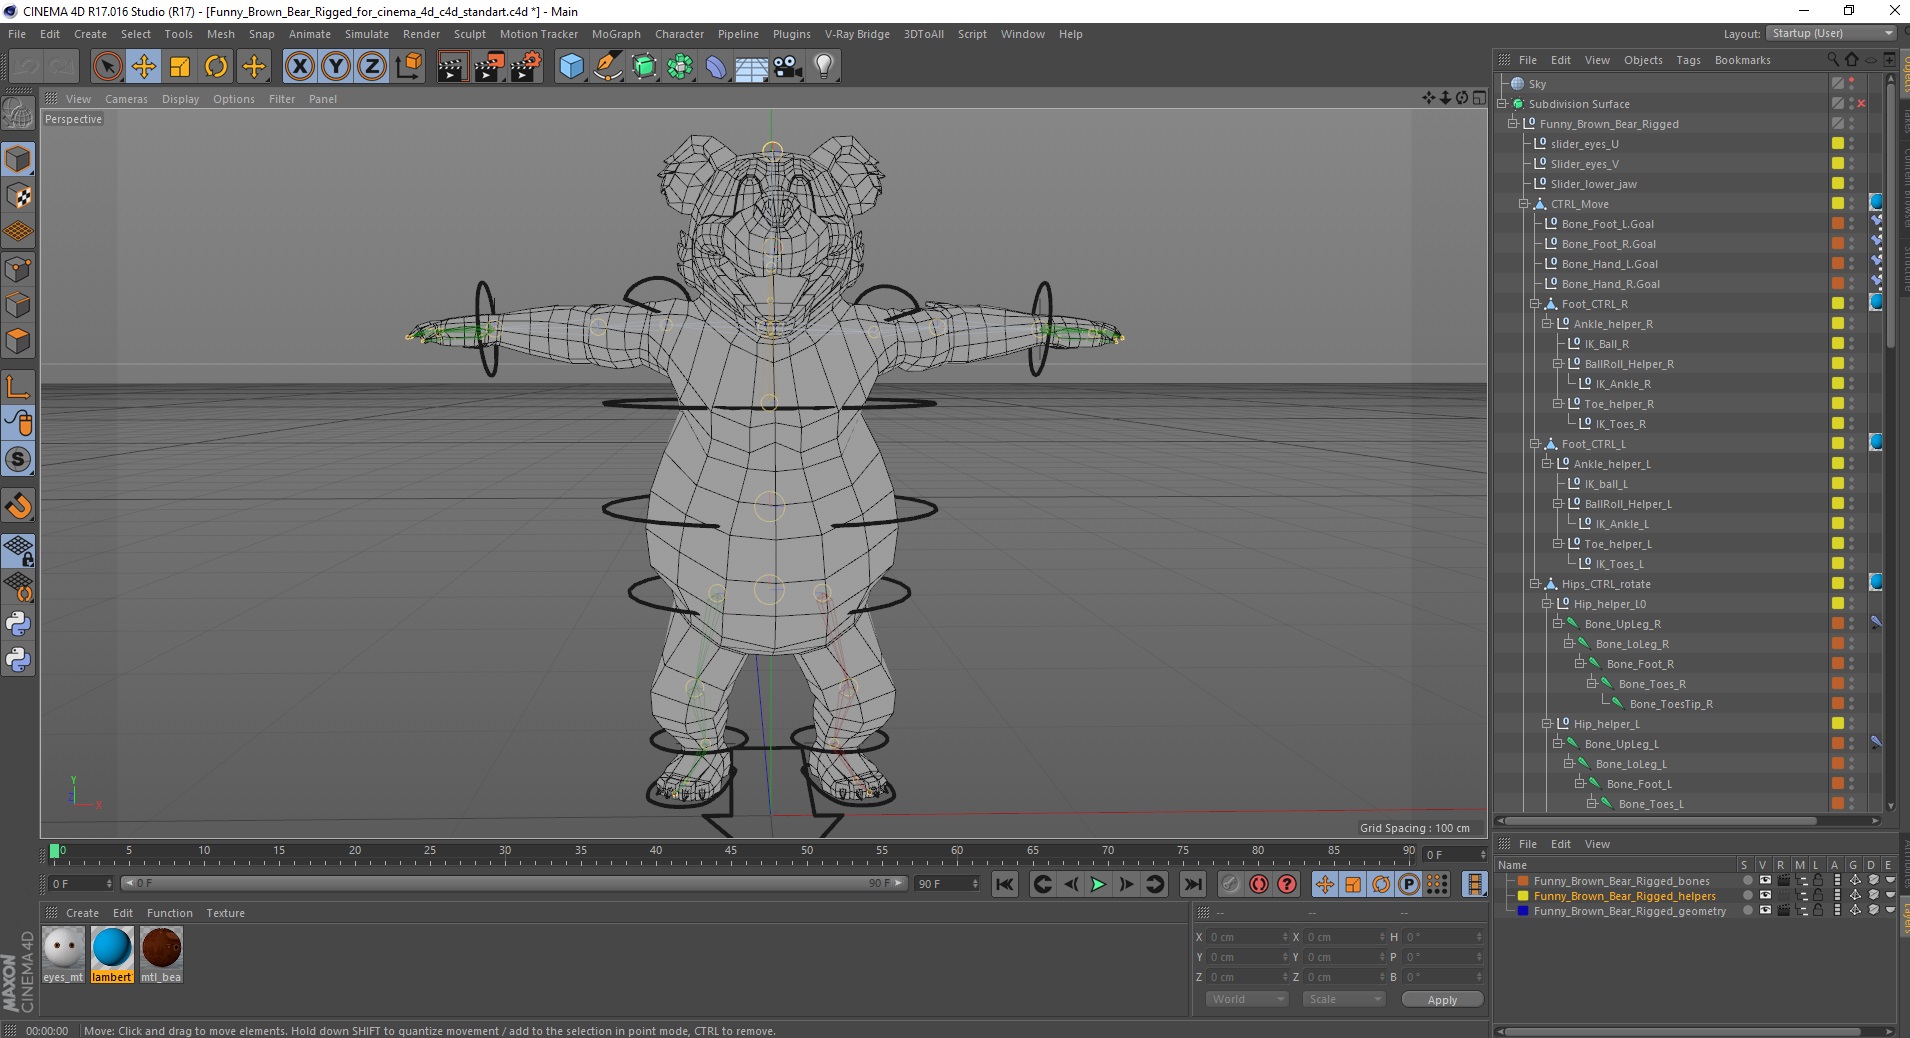This screenshot has height=1038, width=1910.
Task: Add a Cube primitive object
Action: pos(571,67)
